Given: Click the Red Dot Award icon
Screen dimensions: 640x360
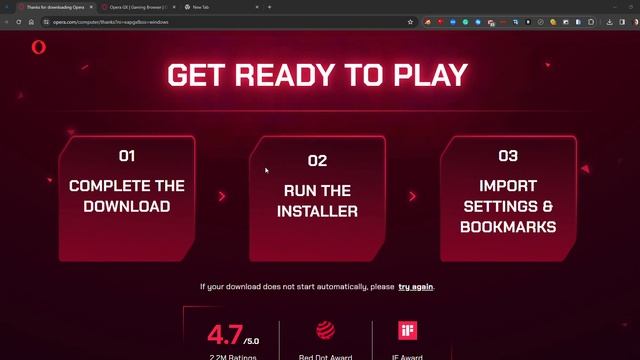Looking at the screenshot, I should (325, 330).
